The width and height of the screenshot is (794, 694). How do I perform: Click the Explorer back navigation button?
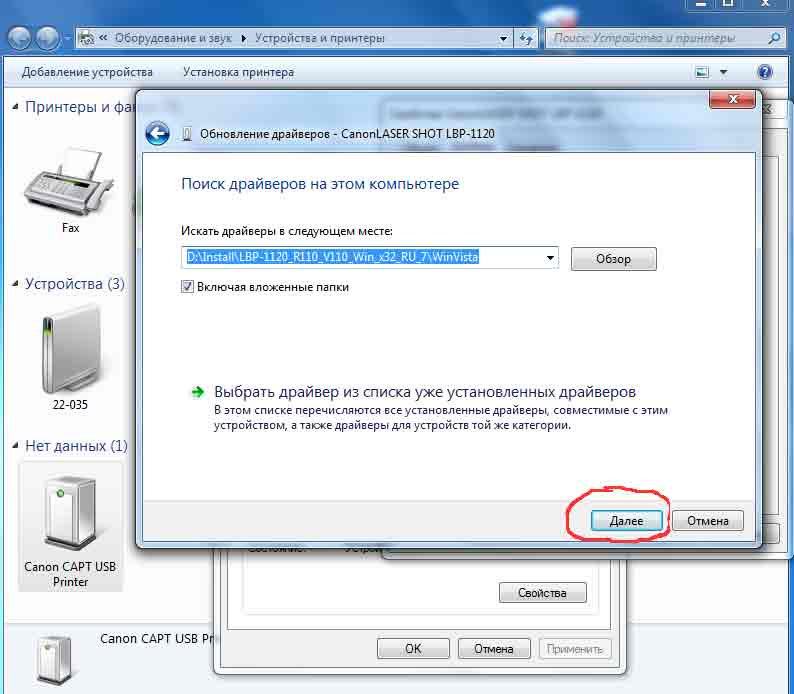20,38
